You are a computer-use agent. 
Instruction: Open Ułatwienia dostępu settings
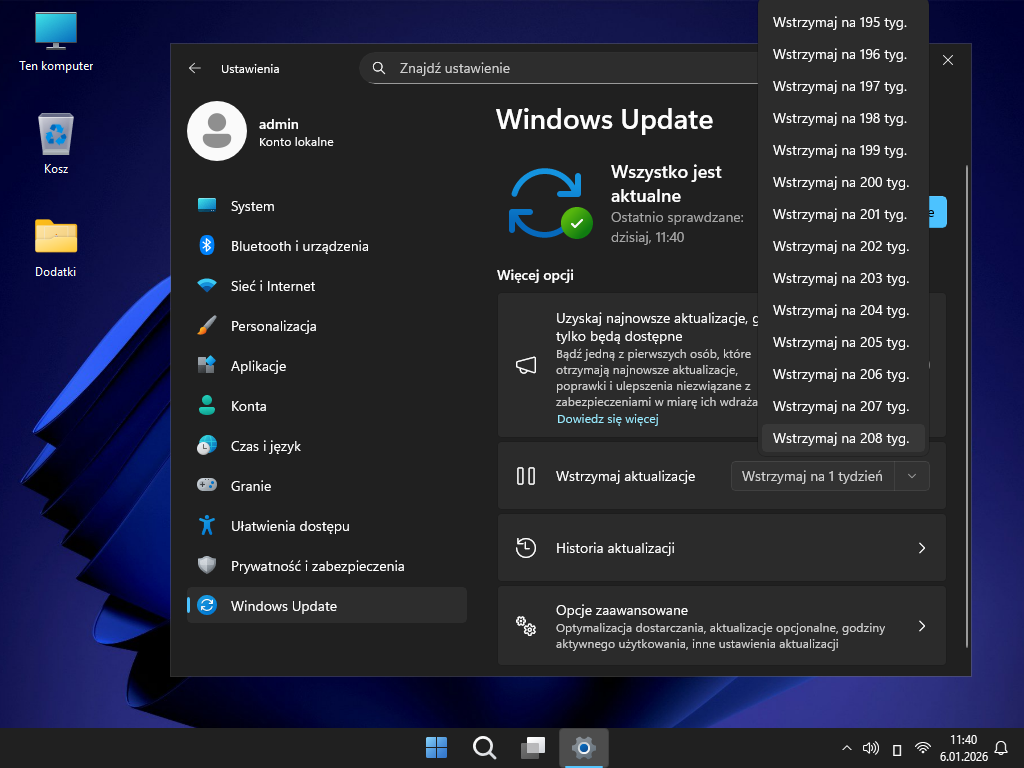(290, 526)
